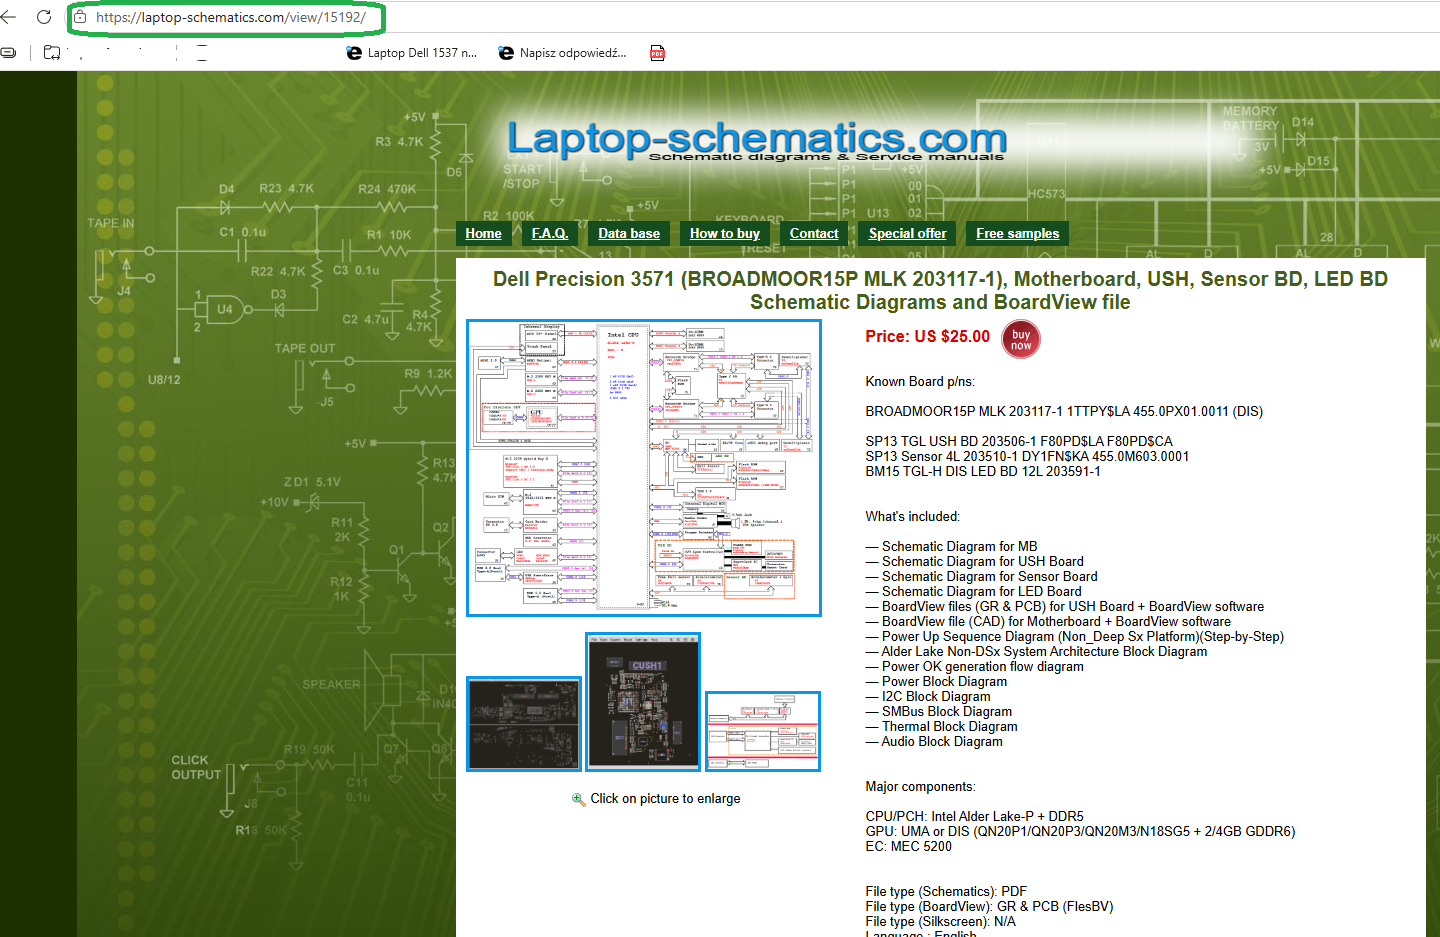Image resolution: width=1440 pixels, height=937 pixels.
Task: Open the small schematic diagram thumbnail
Action: tap(763, 731)
